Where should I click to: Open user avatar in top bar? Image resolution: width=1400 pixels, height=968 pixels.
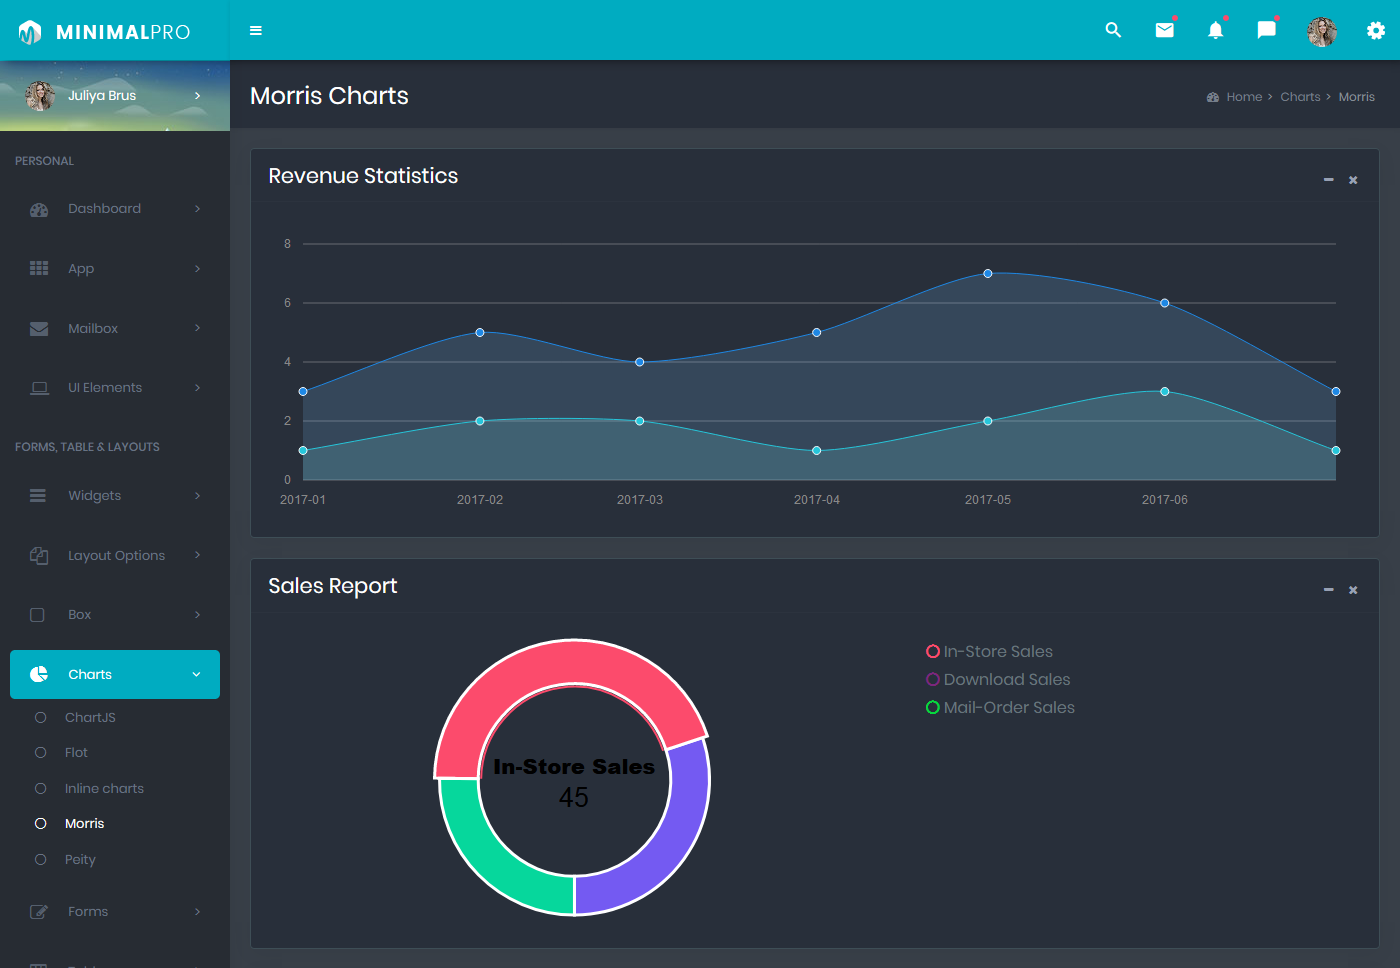[x=1322, y=31]
